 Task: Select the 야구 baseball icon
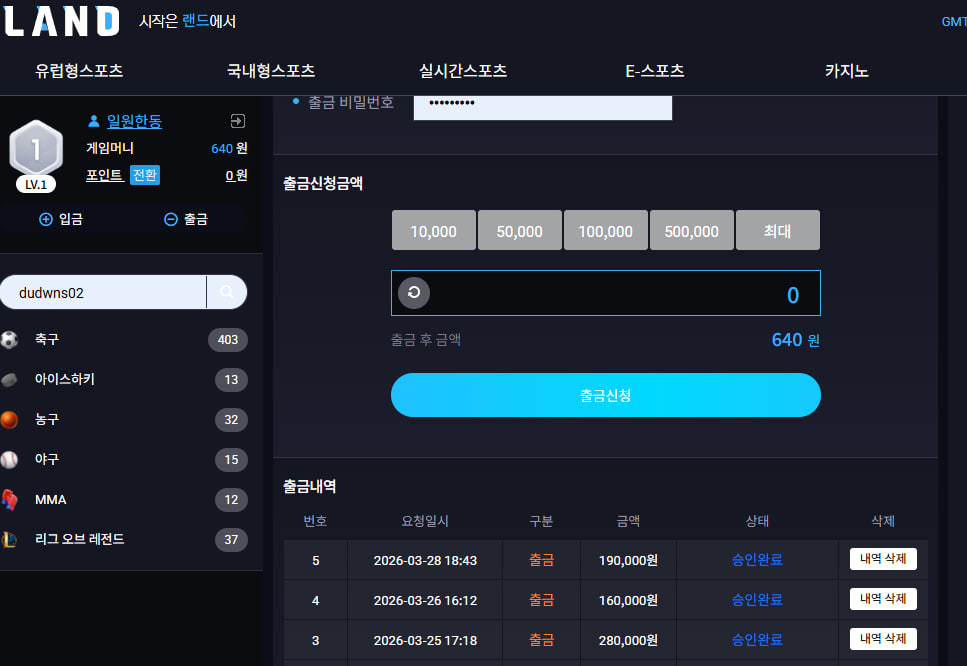(x=9, y=460)
